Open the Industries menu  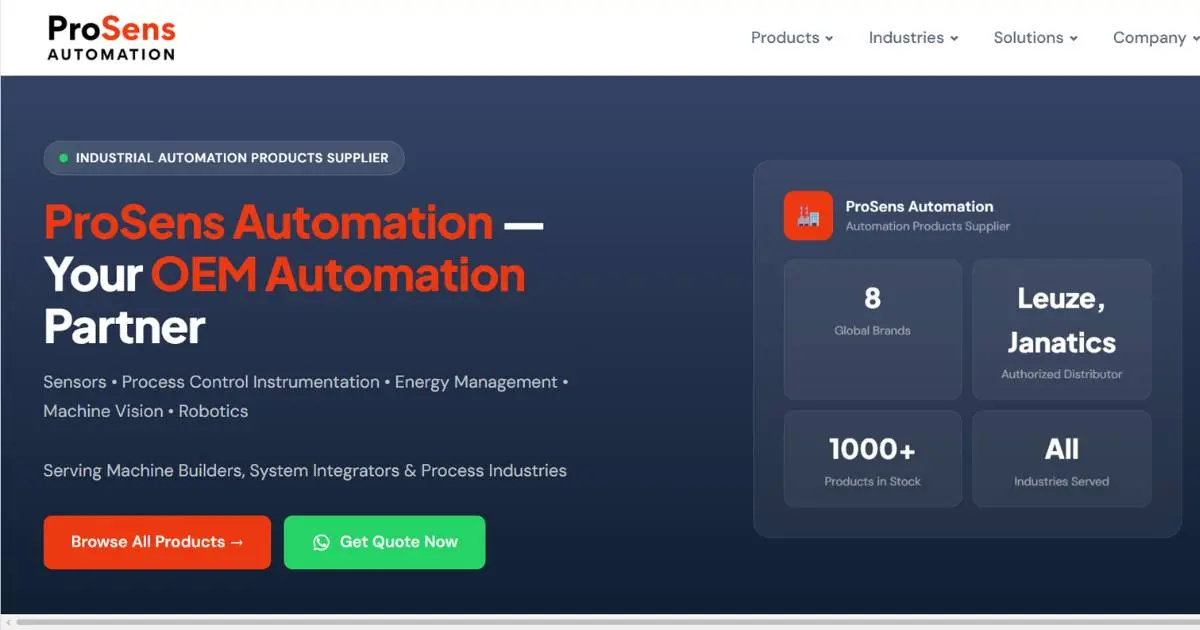[x=913, y=38]
